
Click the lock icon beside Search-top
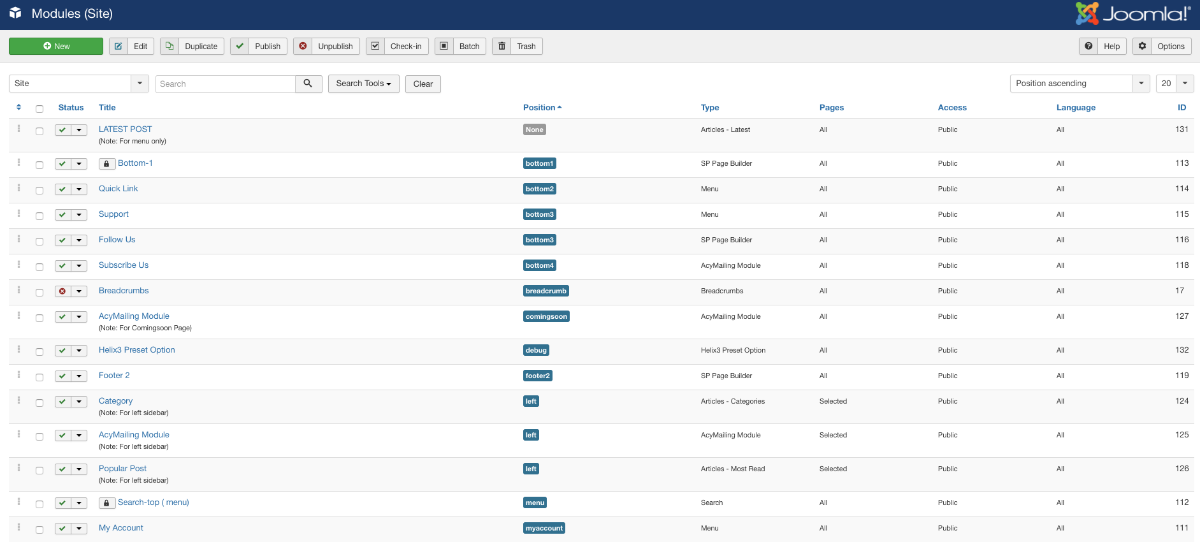(x=106, y=502)
